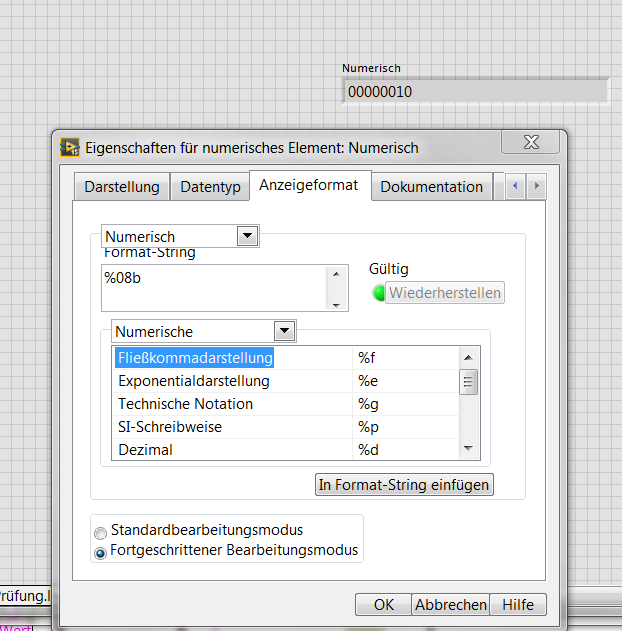
Task: Expand the Numerische format codes dropdown
Action: pos(284,331)
